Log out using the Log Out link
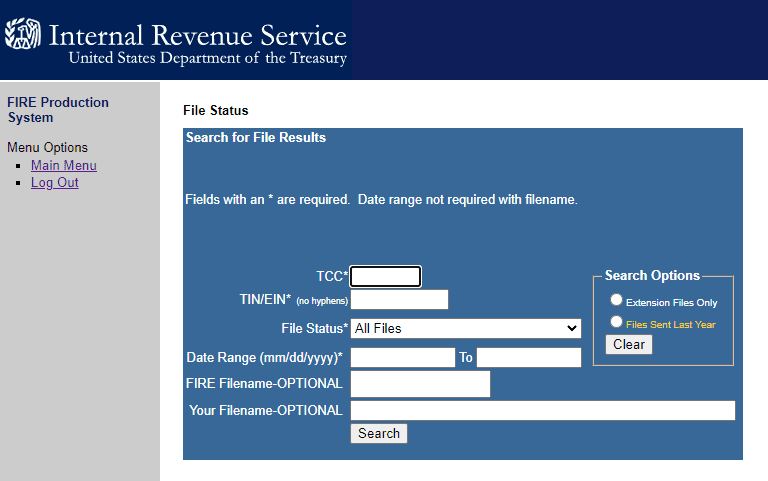This screenshot has height=481, width=768. pos(55,183)
